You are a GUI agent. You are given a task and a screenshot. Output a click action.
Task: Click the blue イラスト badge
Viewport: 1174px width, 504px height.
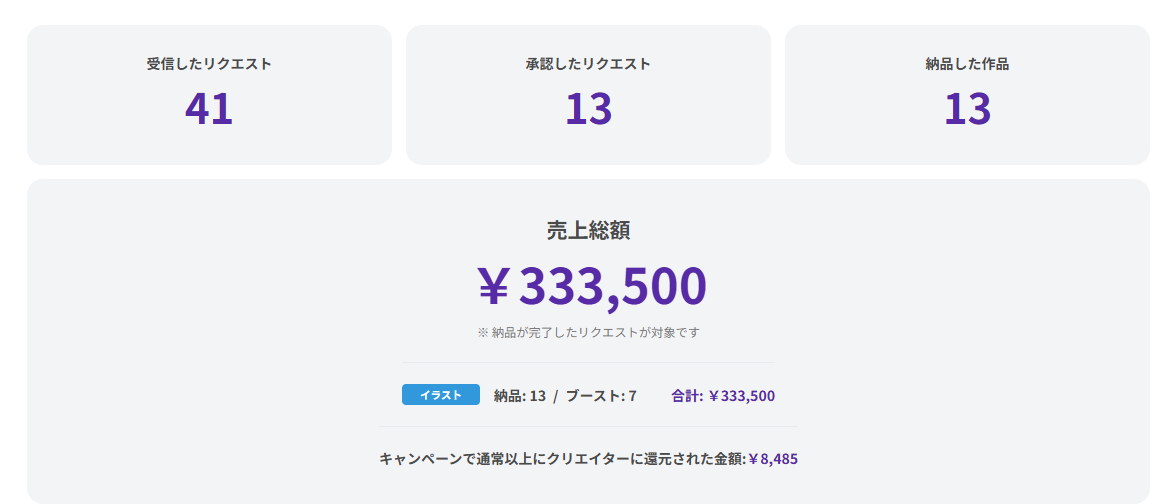pyautogui.click(x=441, y=395)
